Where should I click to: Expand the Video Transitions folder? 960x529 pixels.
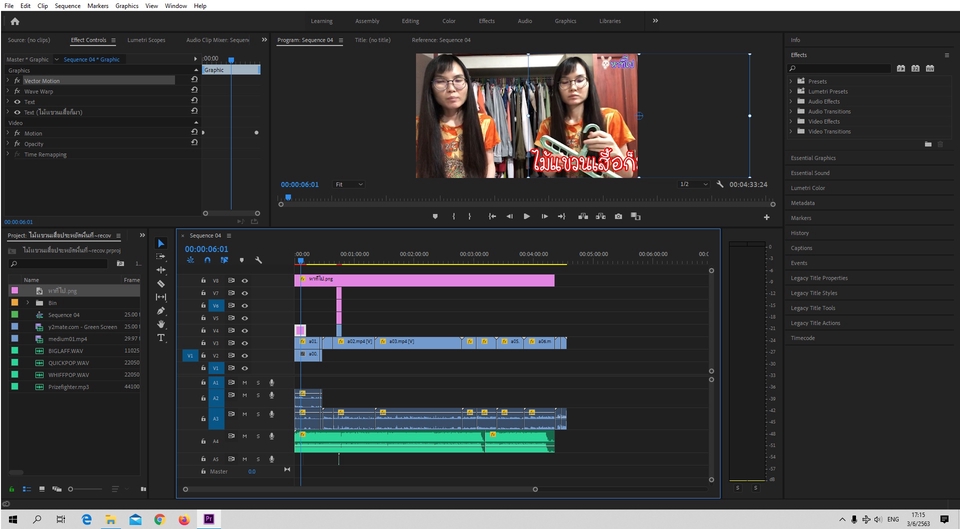[790, 131]
